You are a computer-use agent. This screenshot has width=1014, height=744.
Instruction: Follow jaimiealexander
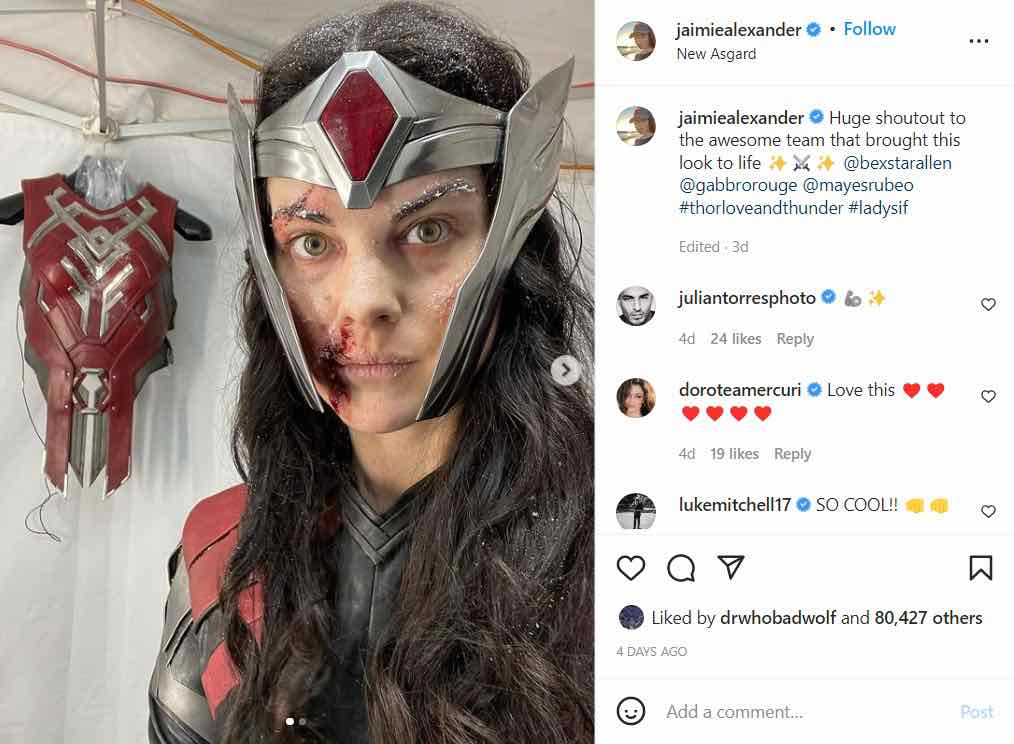[x=869, y=29]
